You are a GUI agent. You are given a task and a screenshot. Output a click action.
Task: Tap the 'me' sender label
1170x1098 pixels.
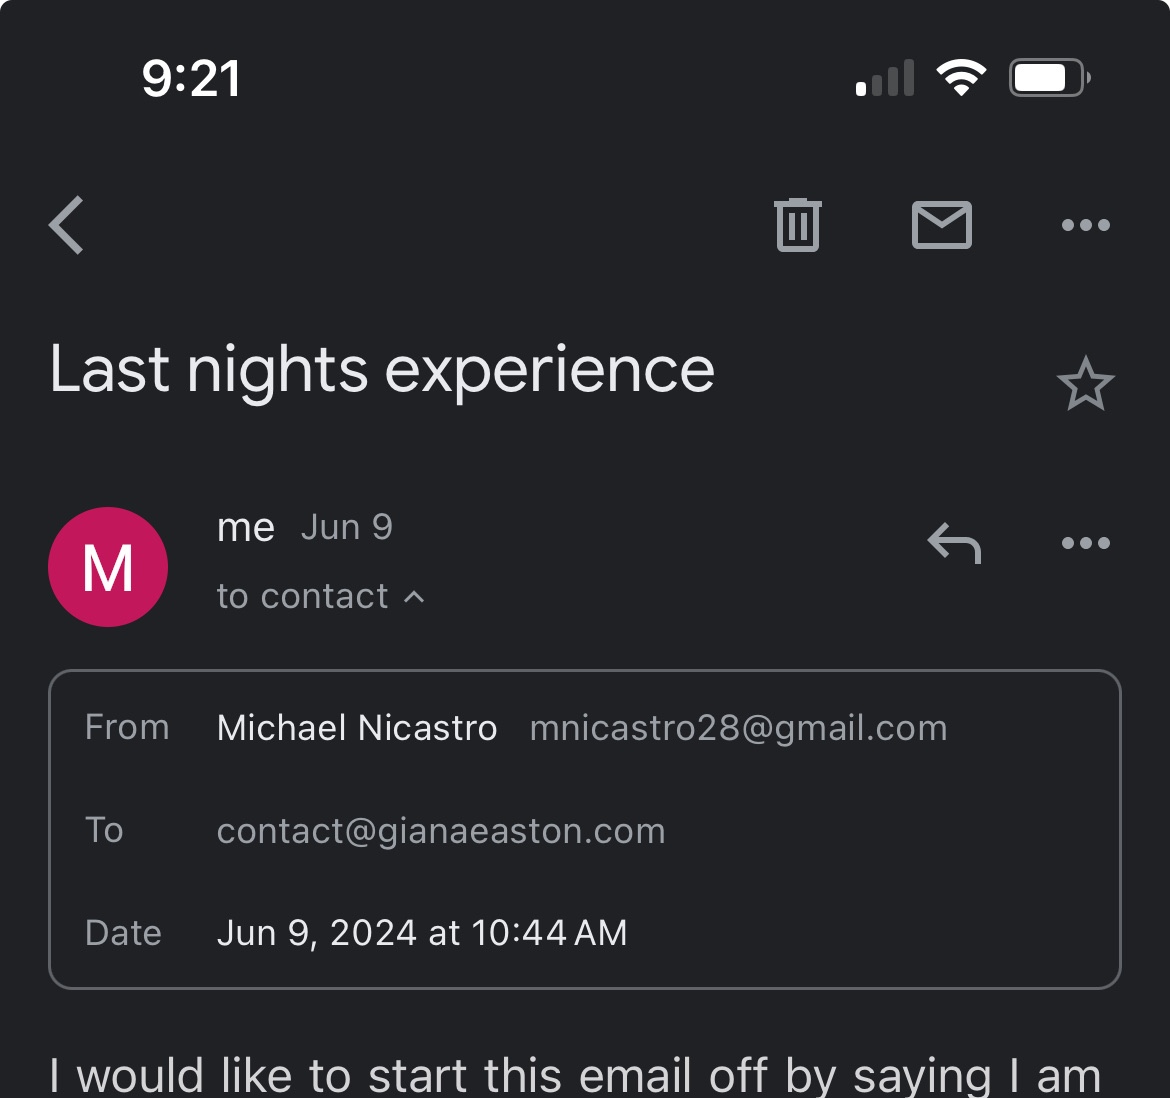(245, 528)
